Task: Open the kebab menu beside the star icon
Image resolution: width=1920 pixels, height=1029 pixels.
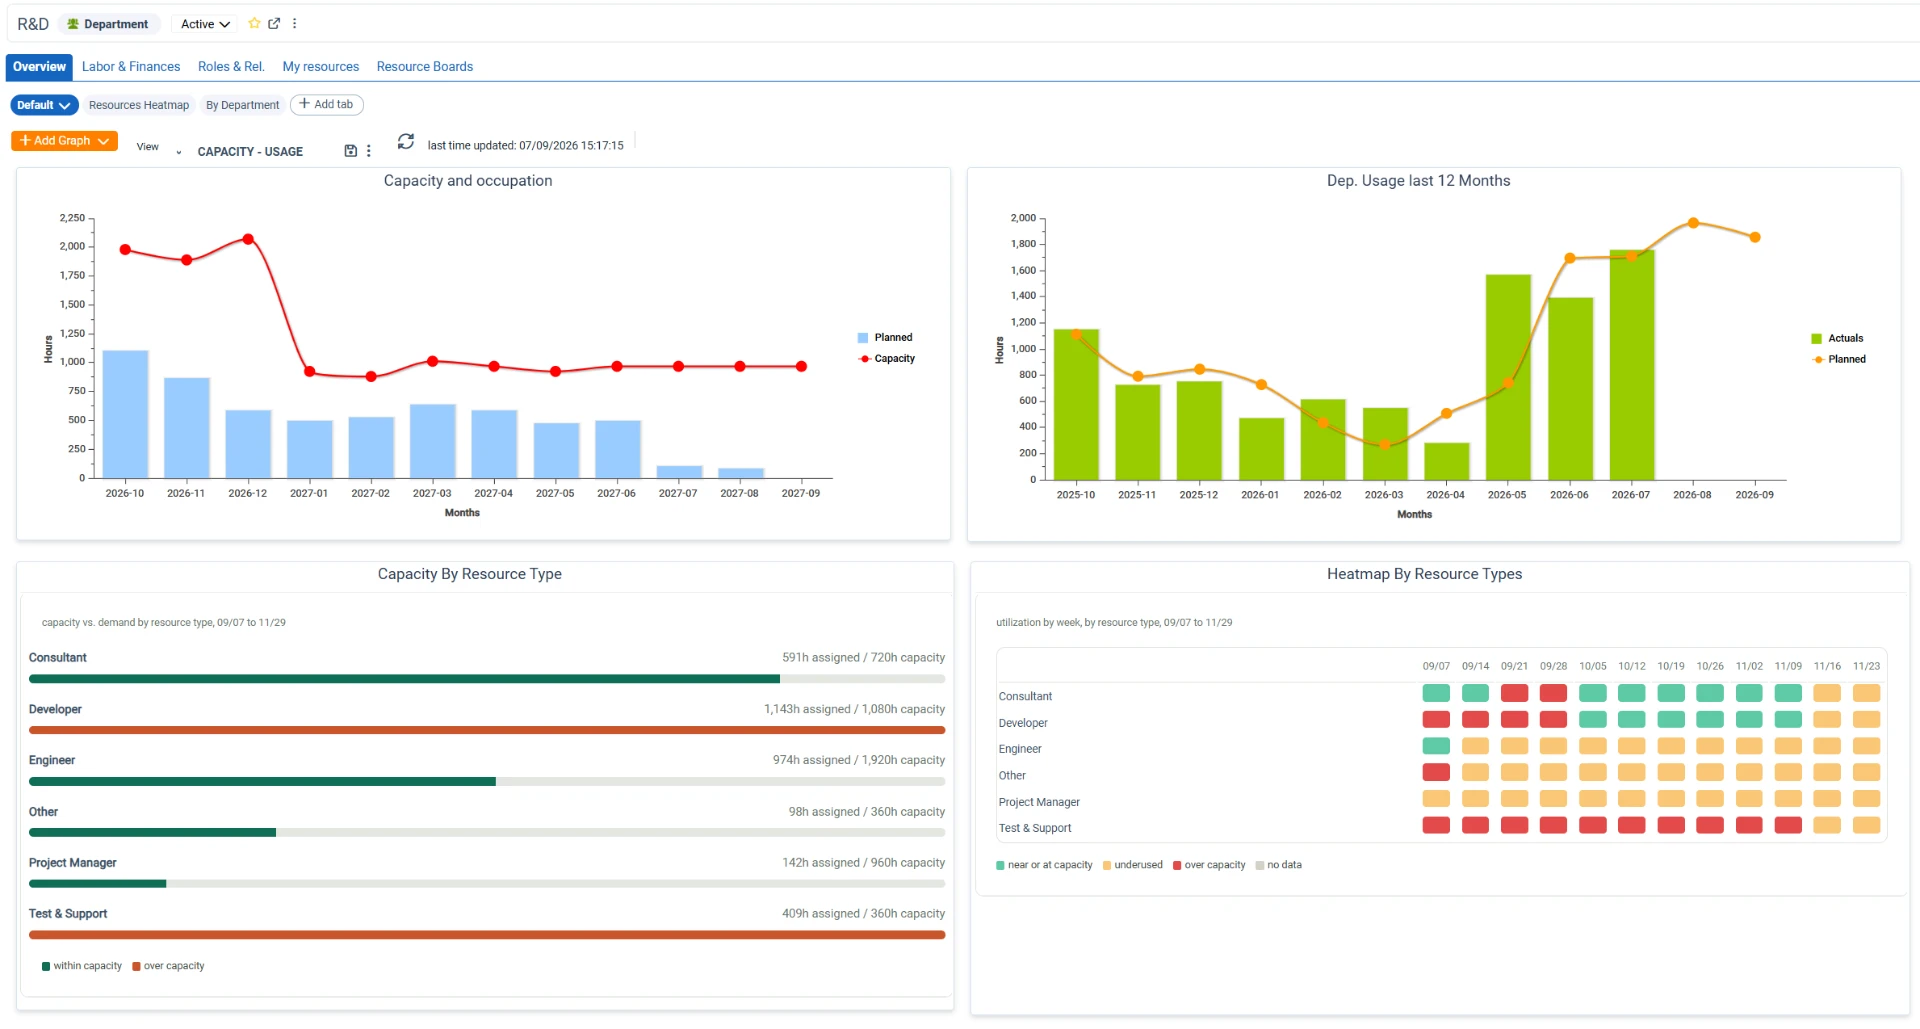Action: (294, 24)
